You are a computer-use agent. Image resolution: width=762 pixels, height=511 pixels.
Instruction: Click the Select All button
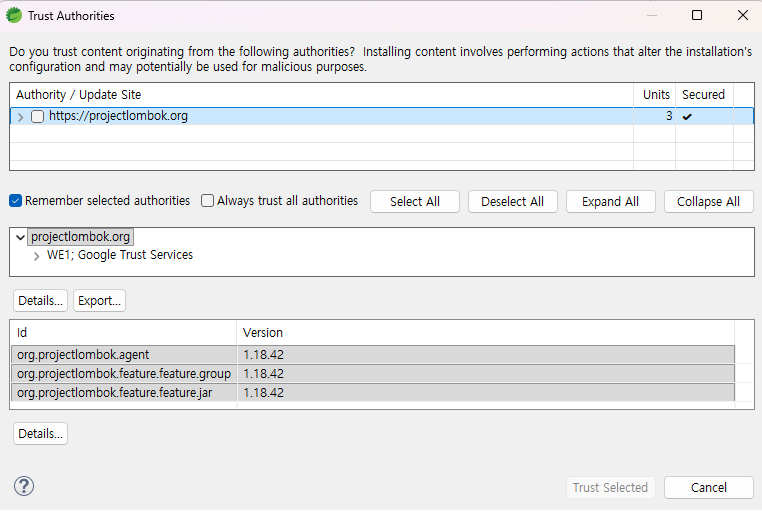[415, 202]
